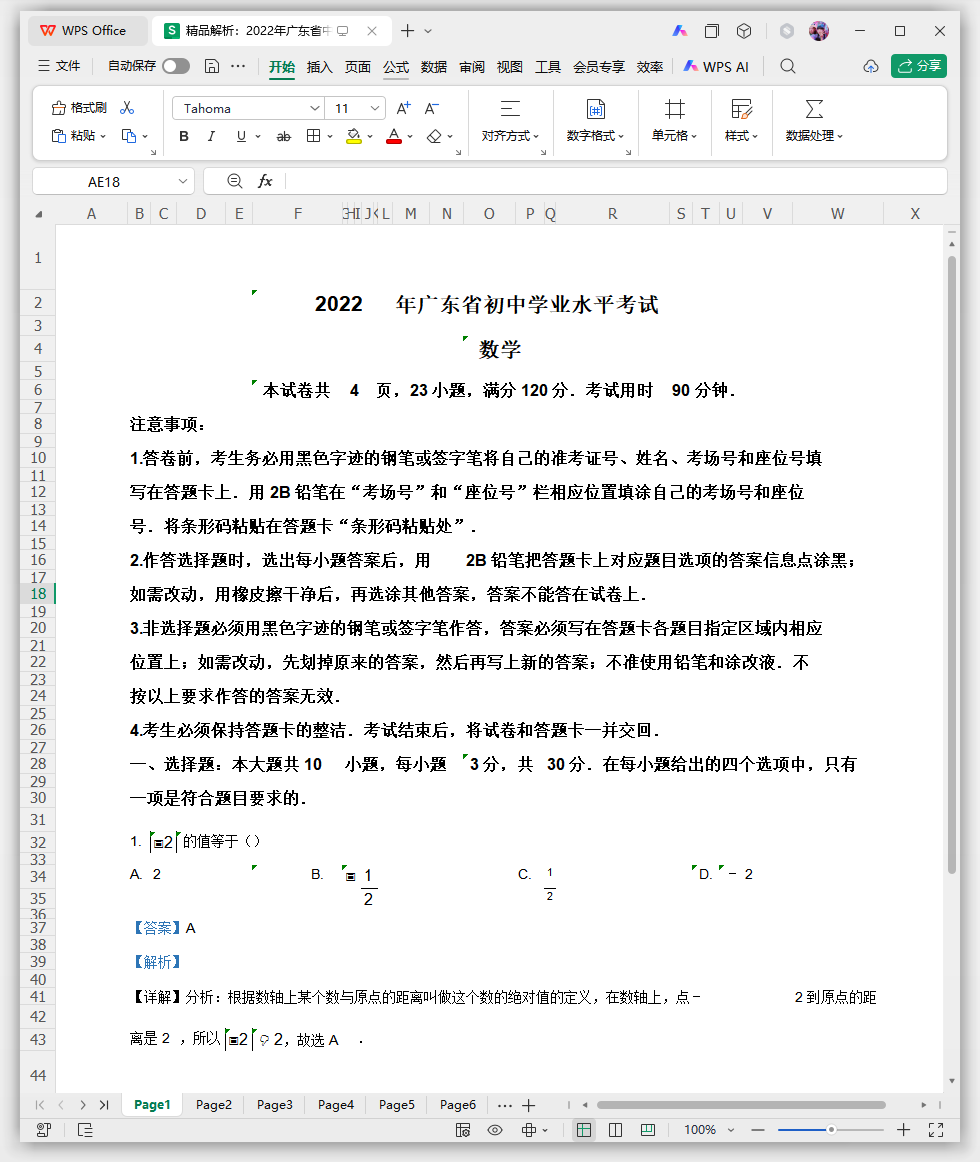Click the cloud sync icon
Viewport: 980px width, 1162px height.
[871, 66]
